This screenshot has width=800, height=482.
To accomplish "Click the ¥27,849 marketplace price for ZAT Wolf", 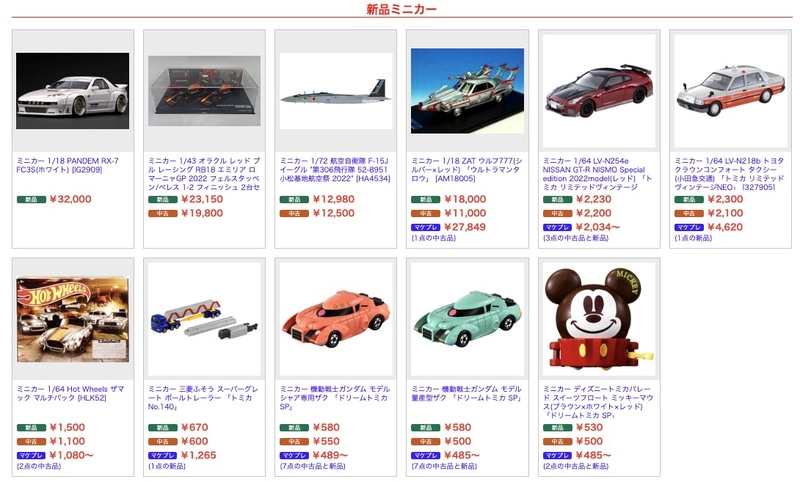I will (465, 227).
